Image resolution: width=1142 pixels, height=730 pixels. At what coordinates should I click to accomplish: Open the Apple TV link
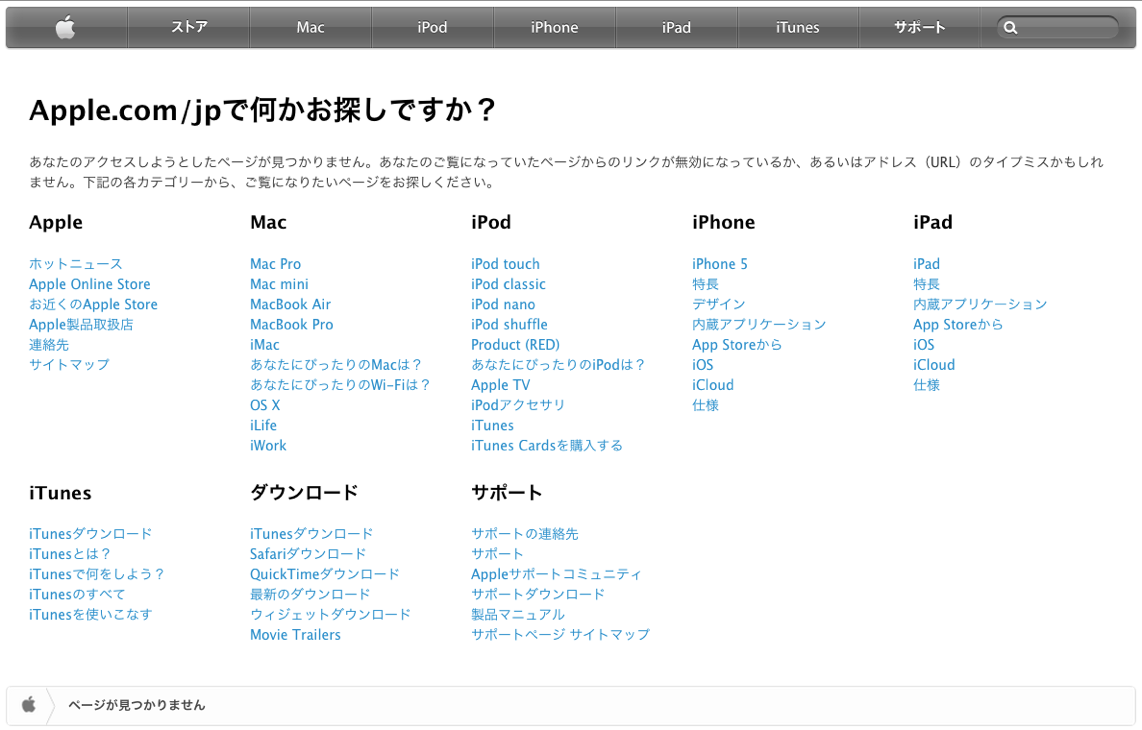[x=500, y=385]
